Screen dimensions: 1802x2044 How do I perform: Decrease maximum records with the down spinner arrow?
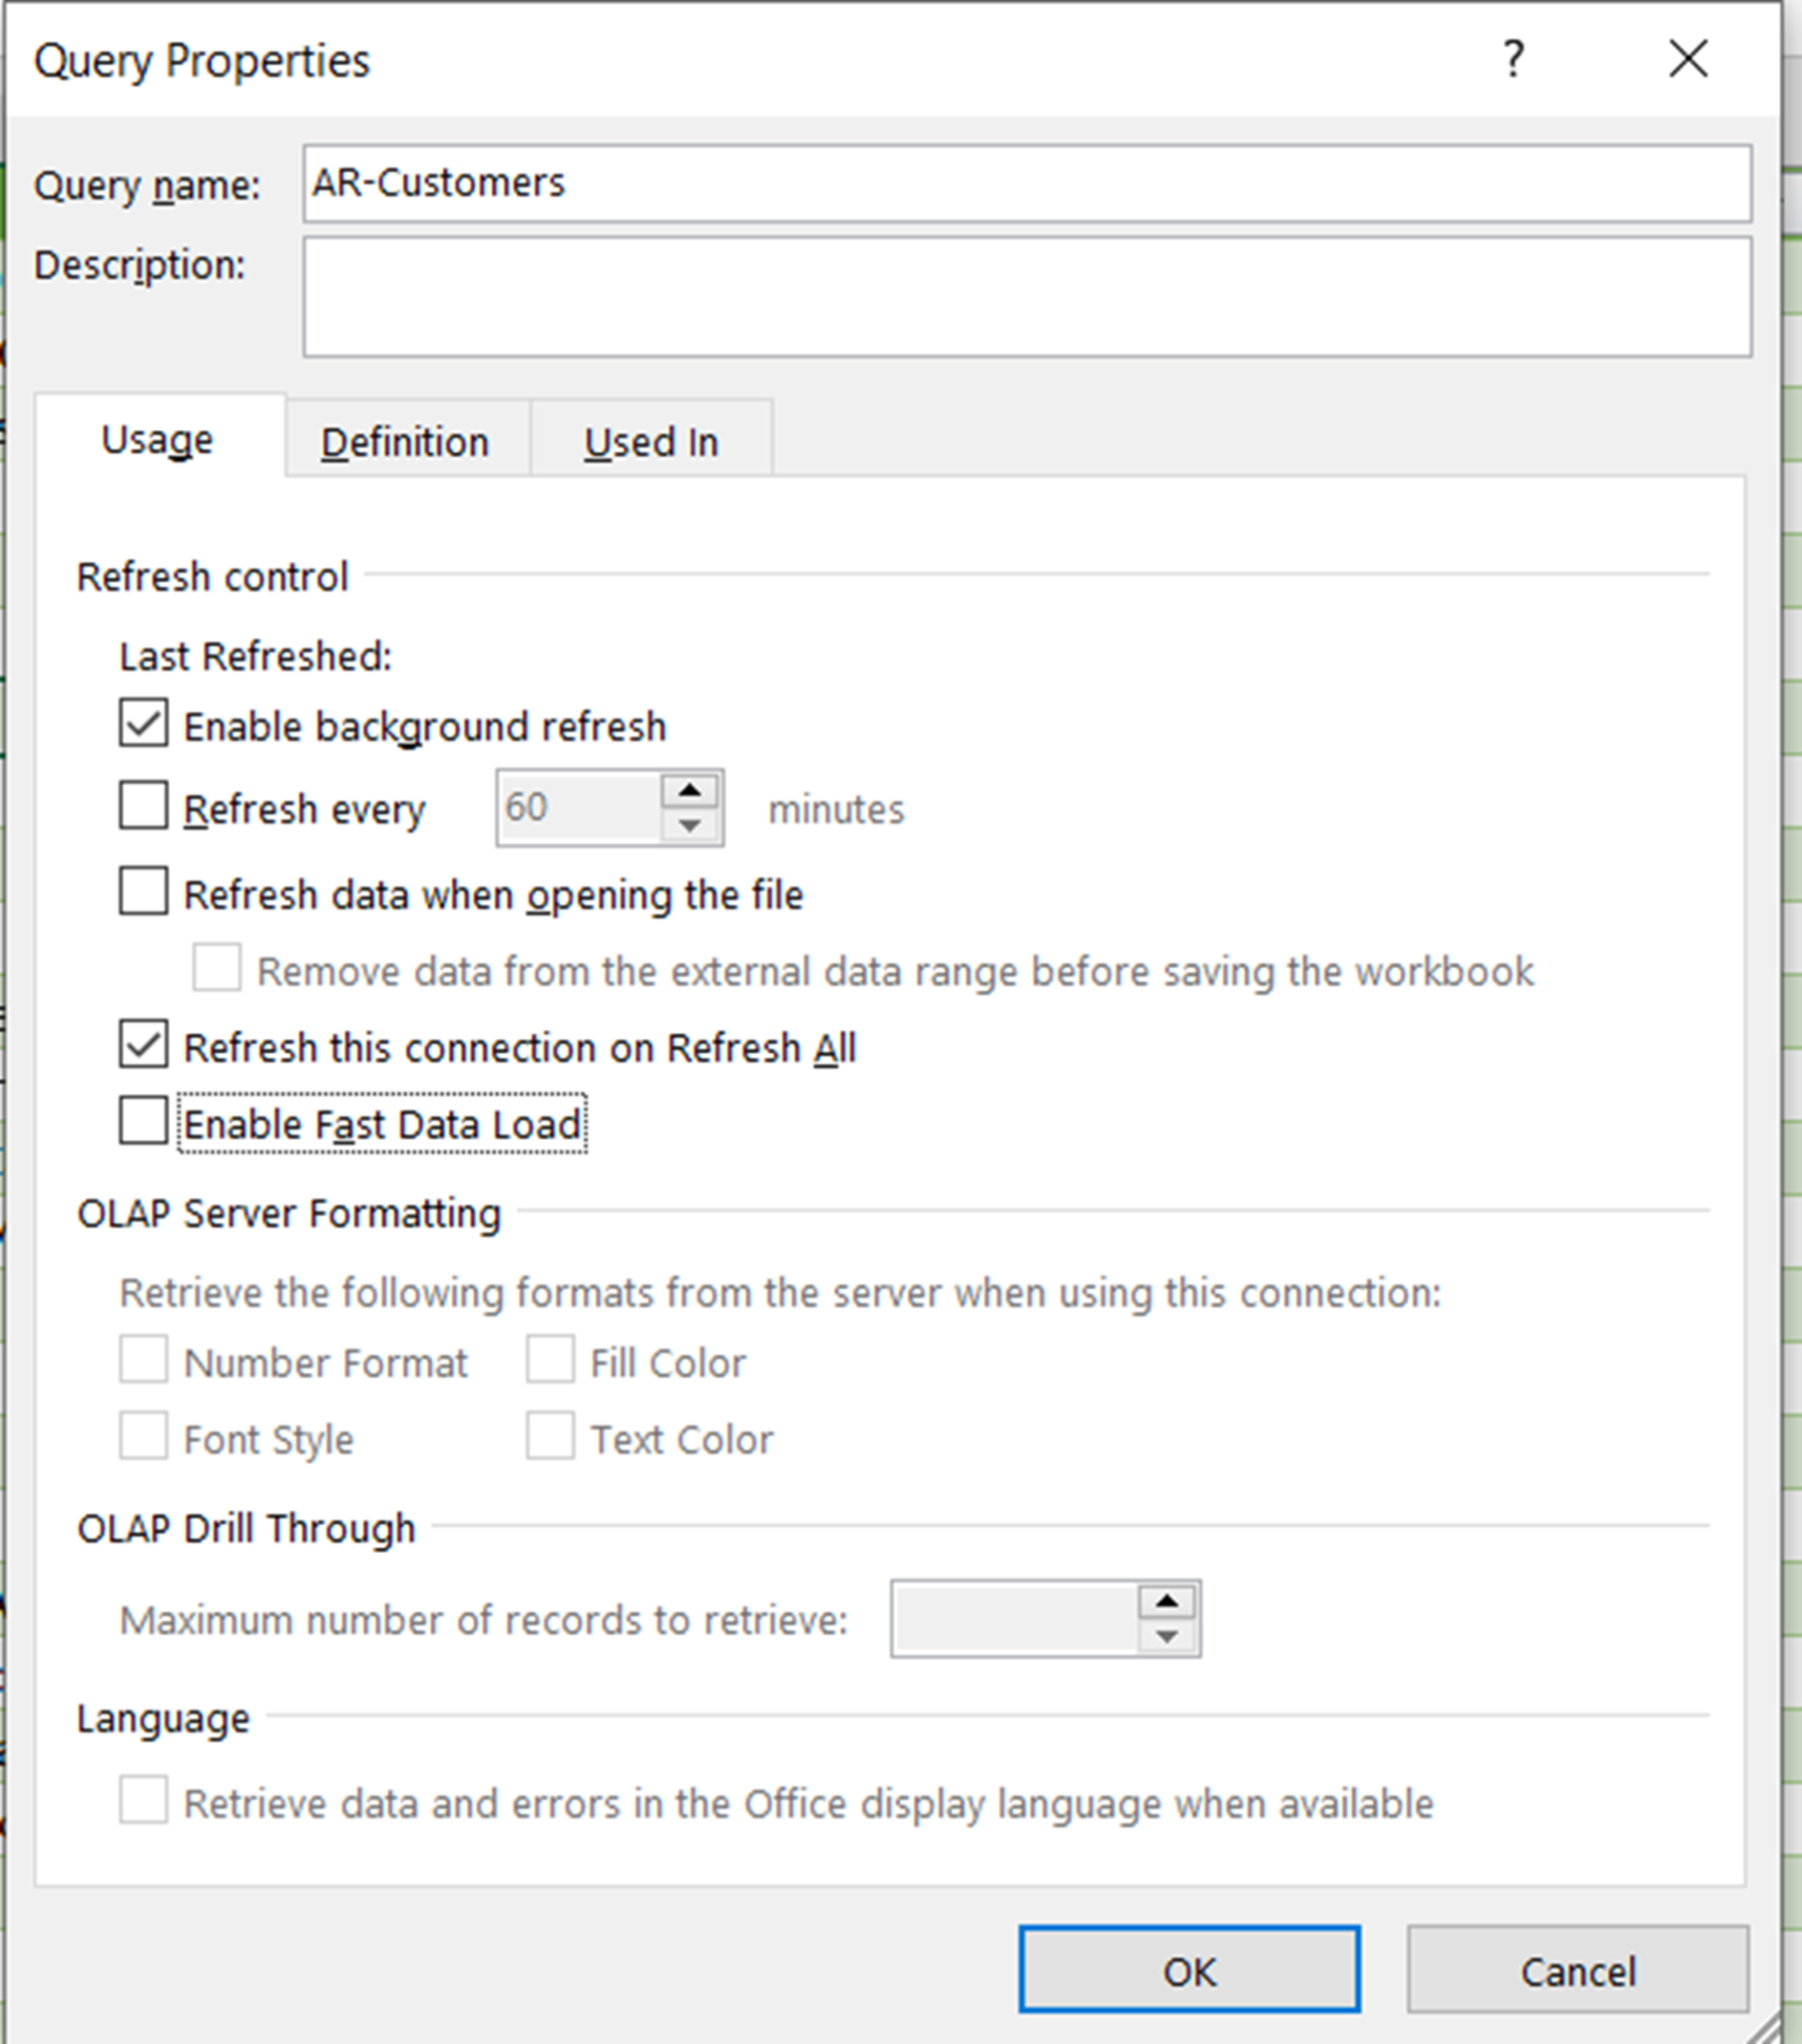pos(1165,1637)
